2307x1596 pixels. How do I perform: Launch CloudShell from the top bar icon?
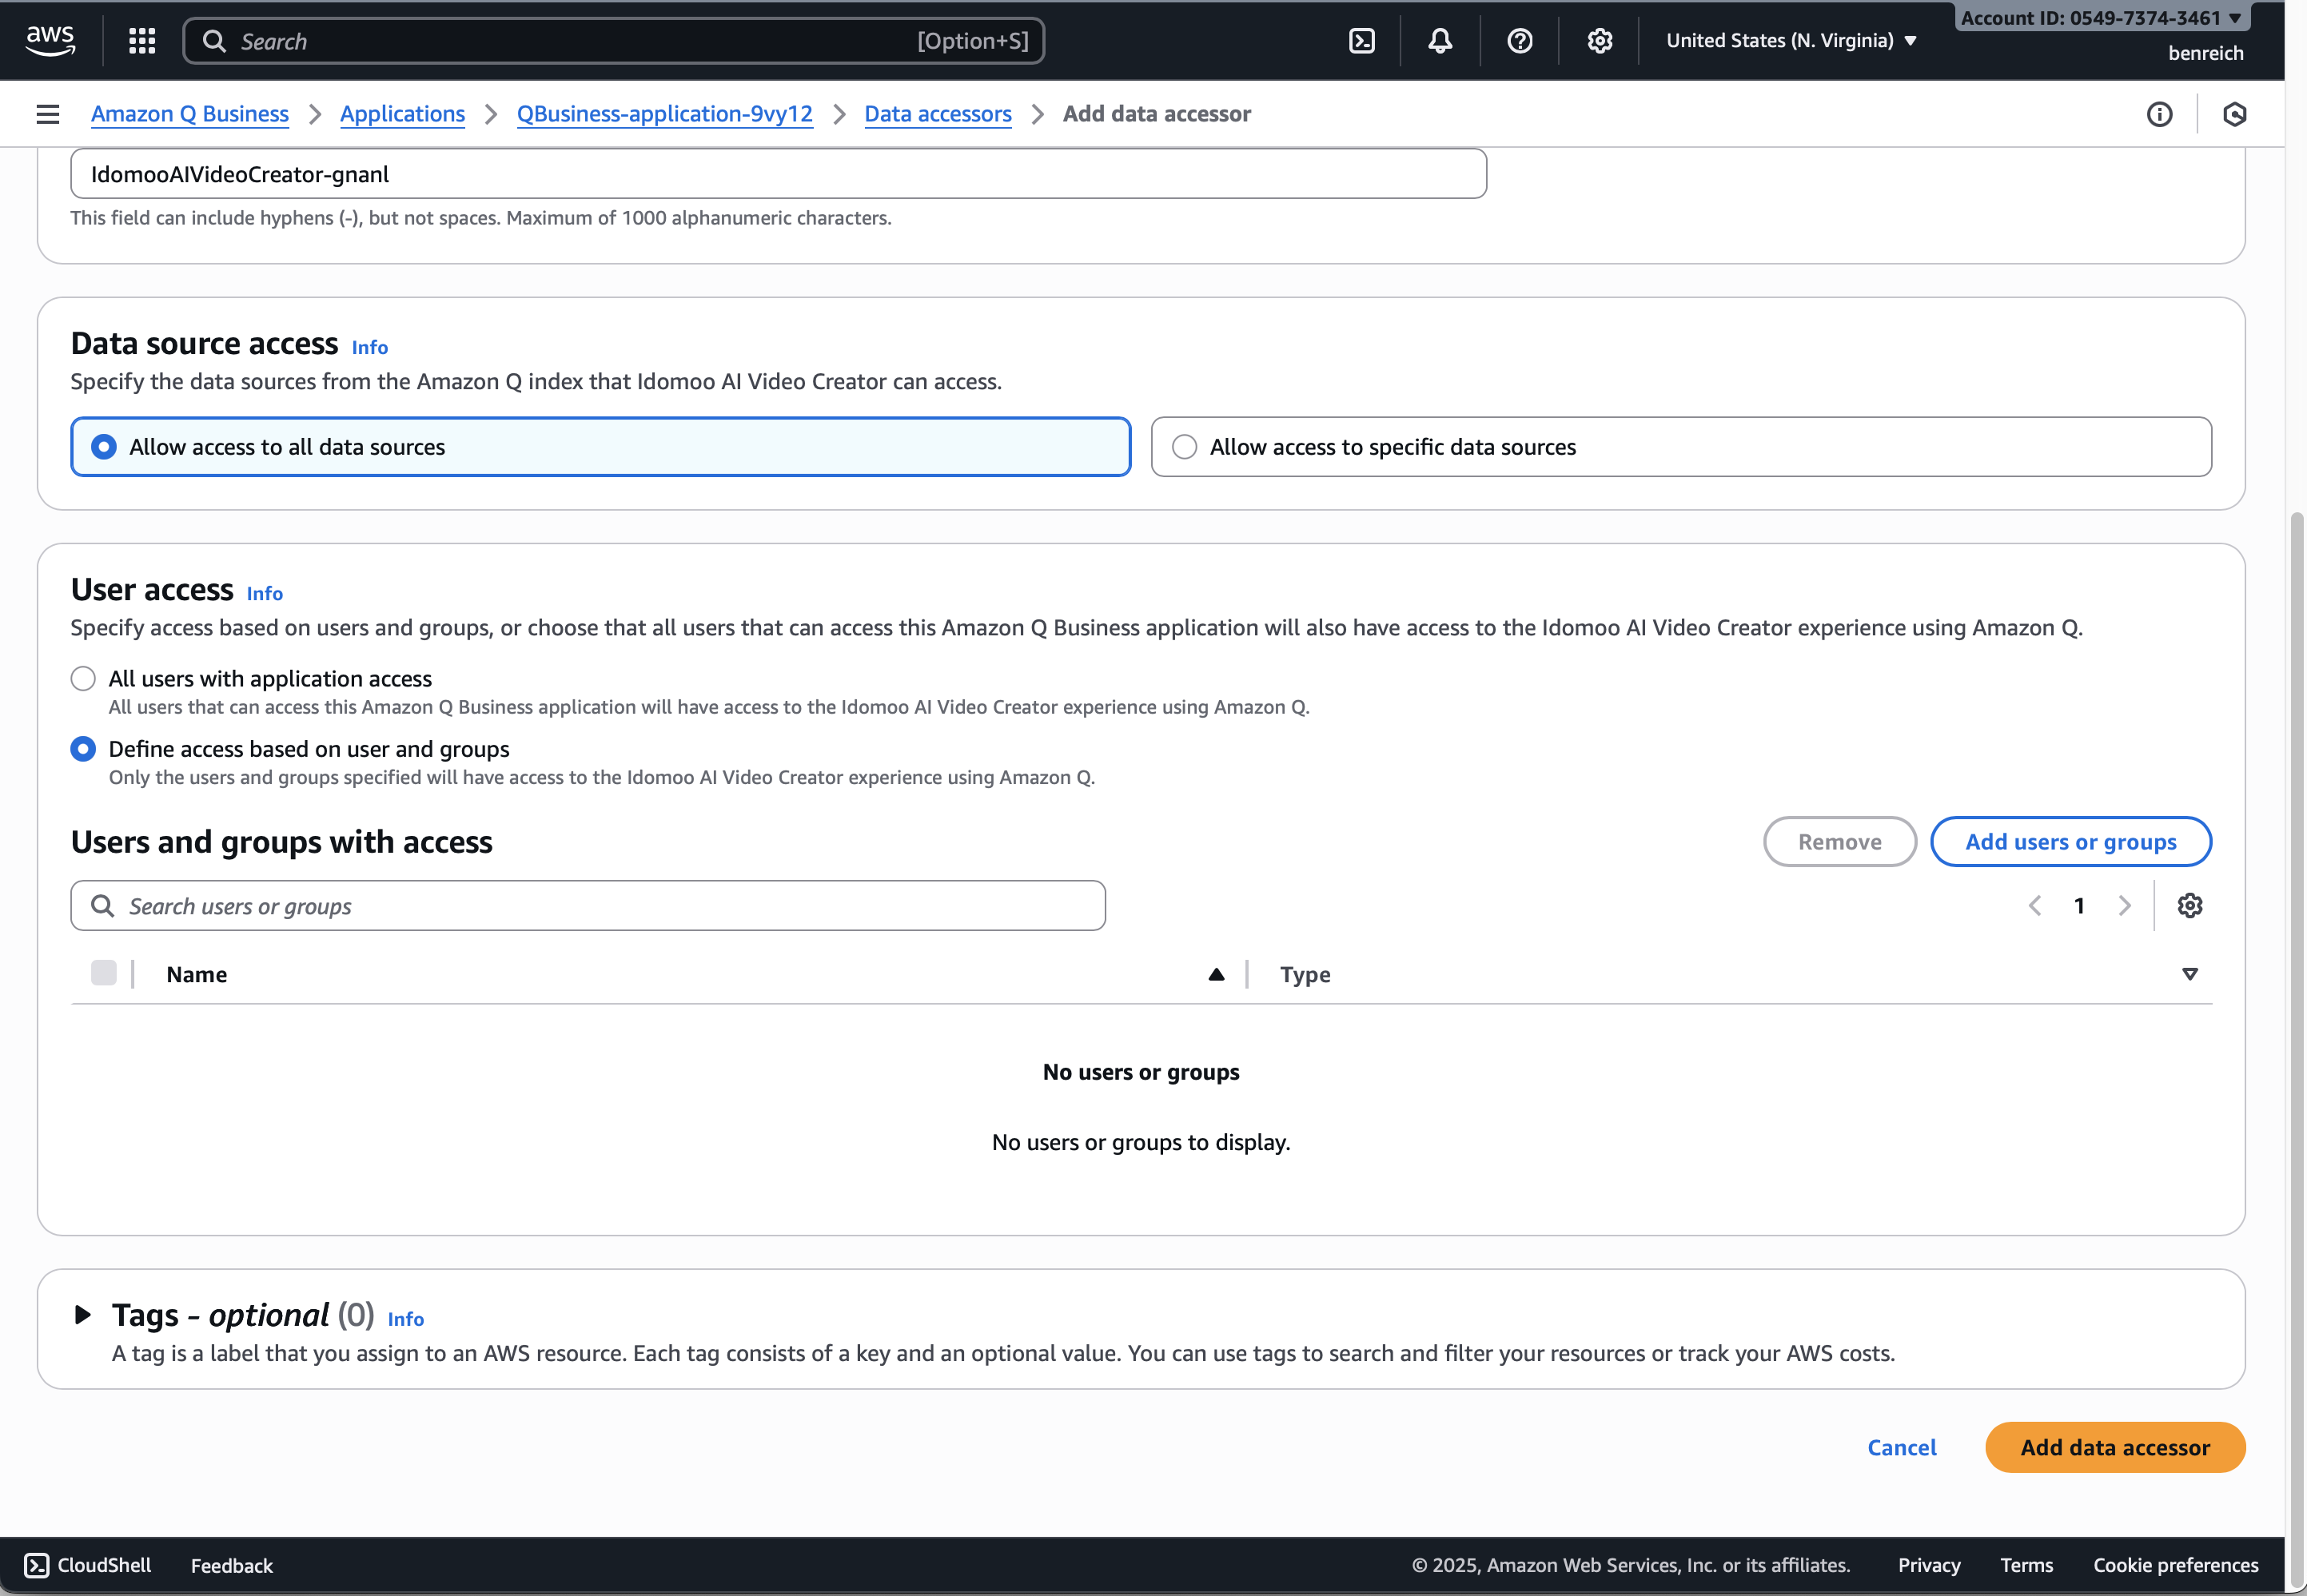pyautogui.click(x=1361, y=41)
